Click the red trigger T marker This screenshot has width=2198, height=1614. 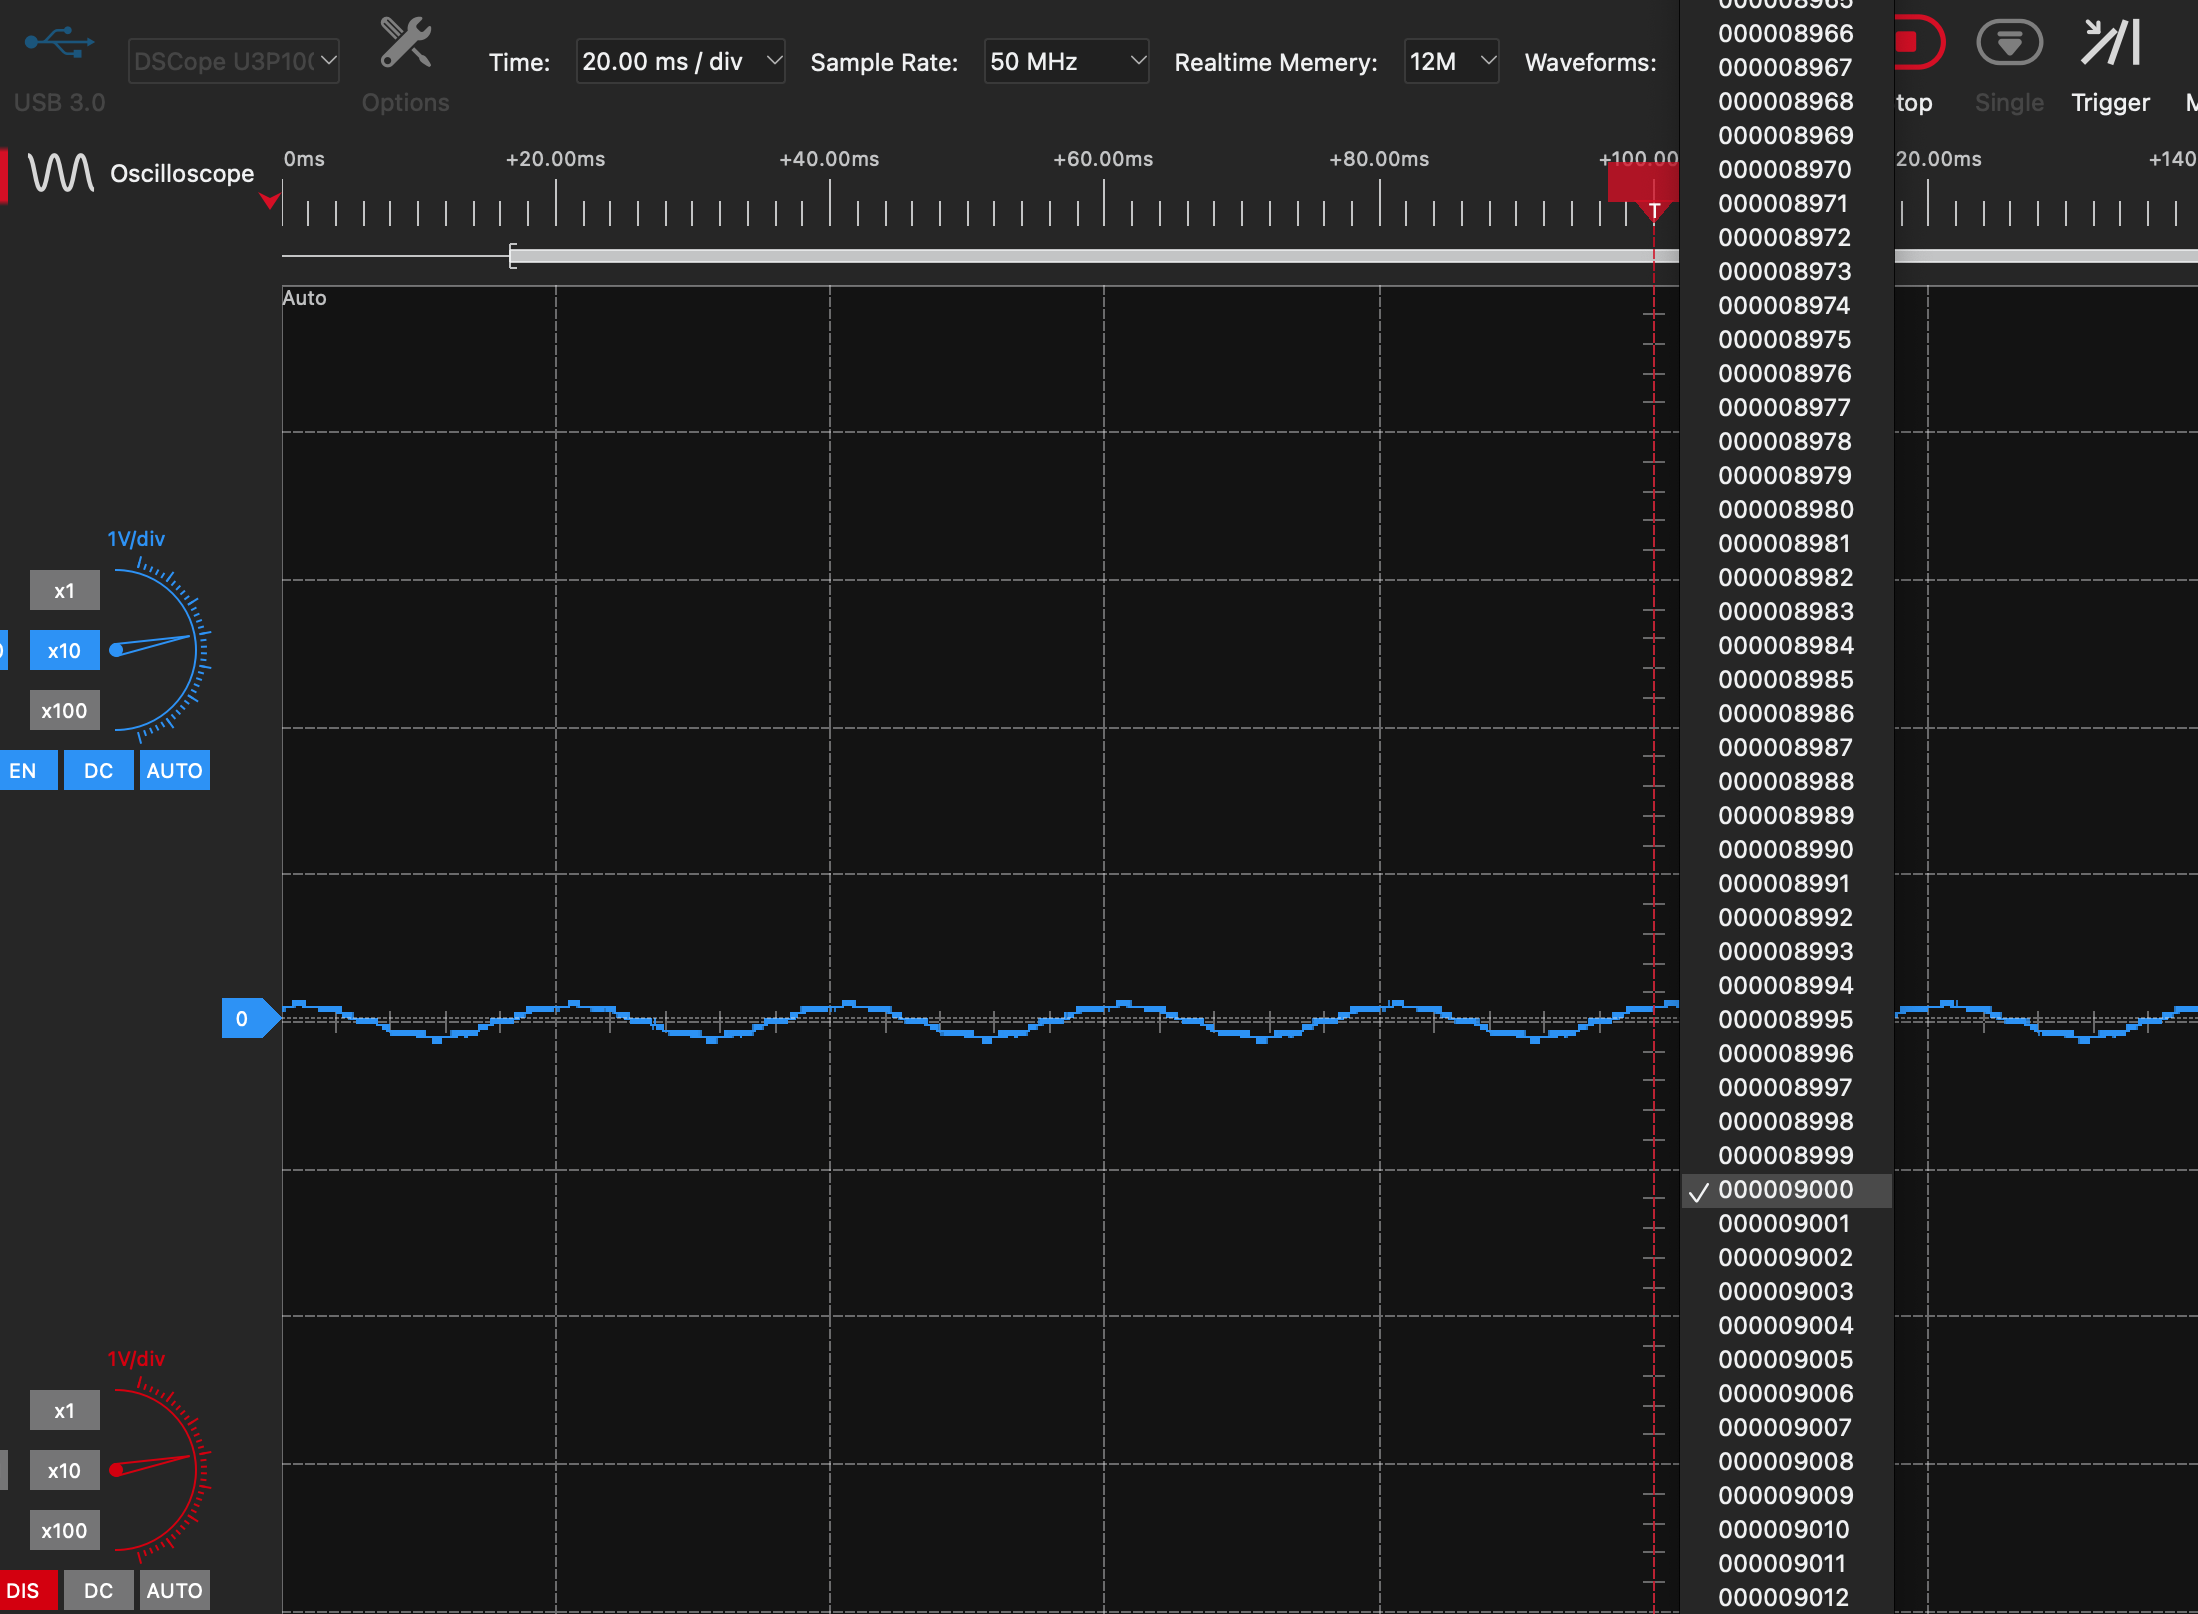click(x=1653, y=208)
